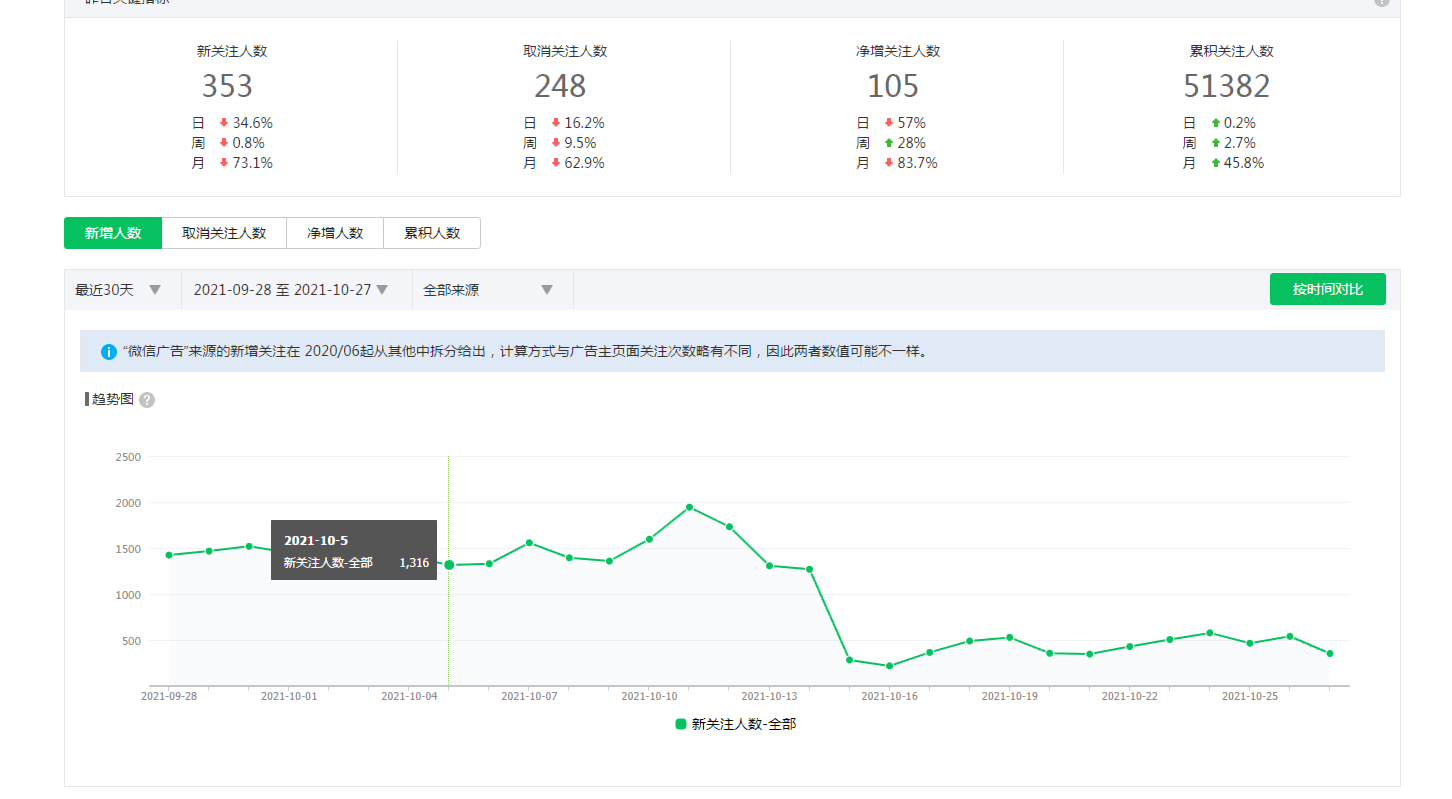Click the peak data point near 2000

click(x=689, y=507)
